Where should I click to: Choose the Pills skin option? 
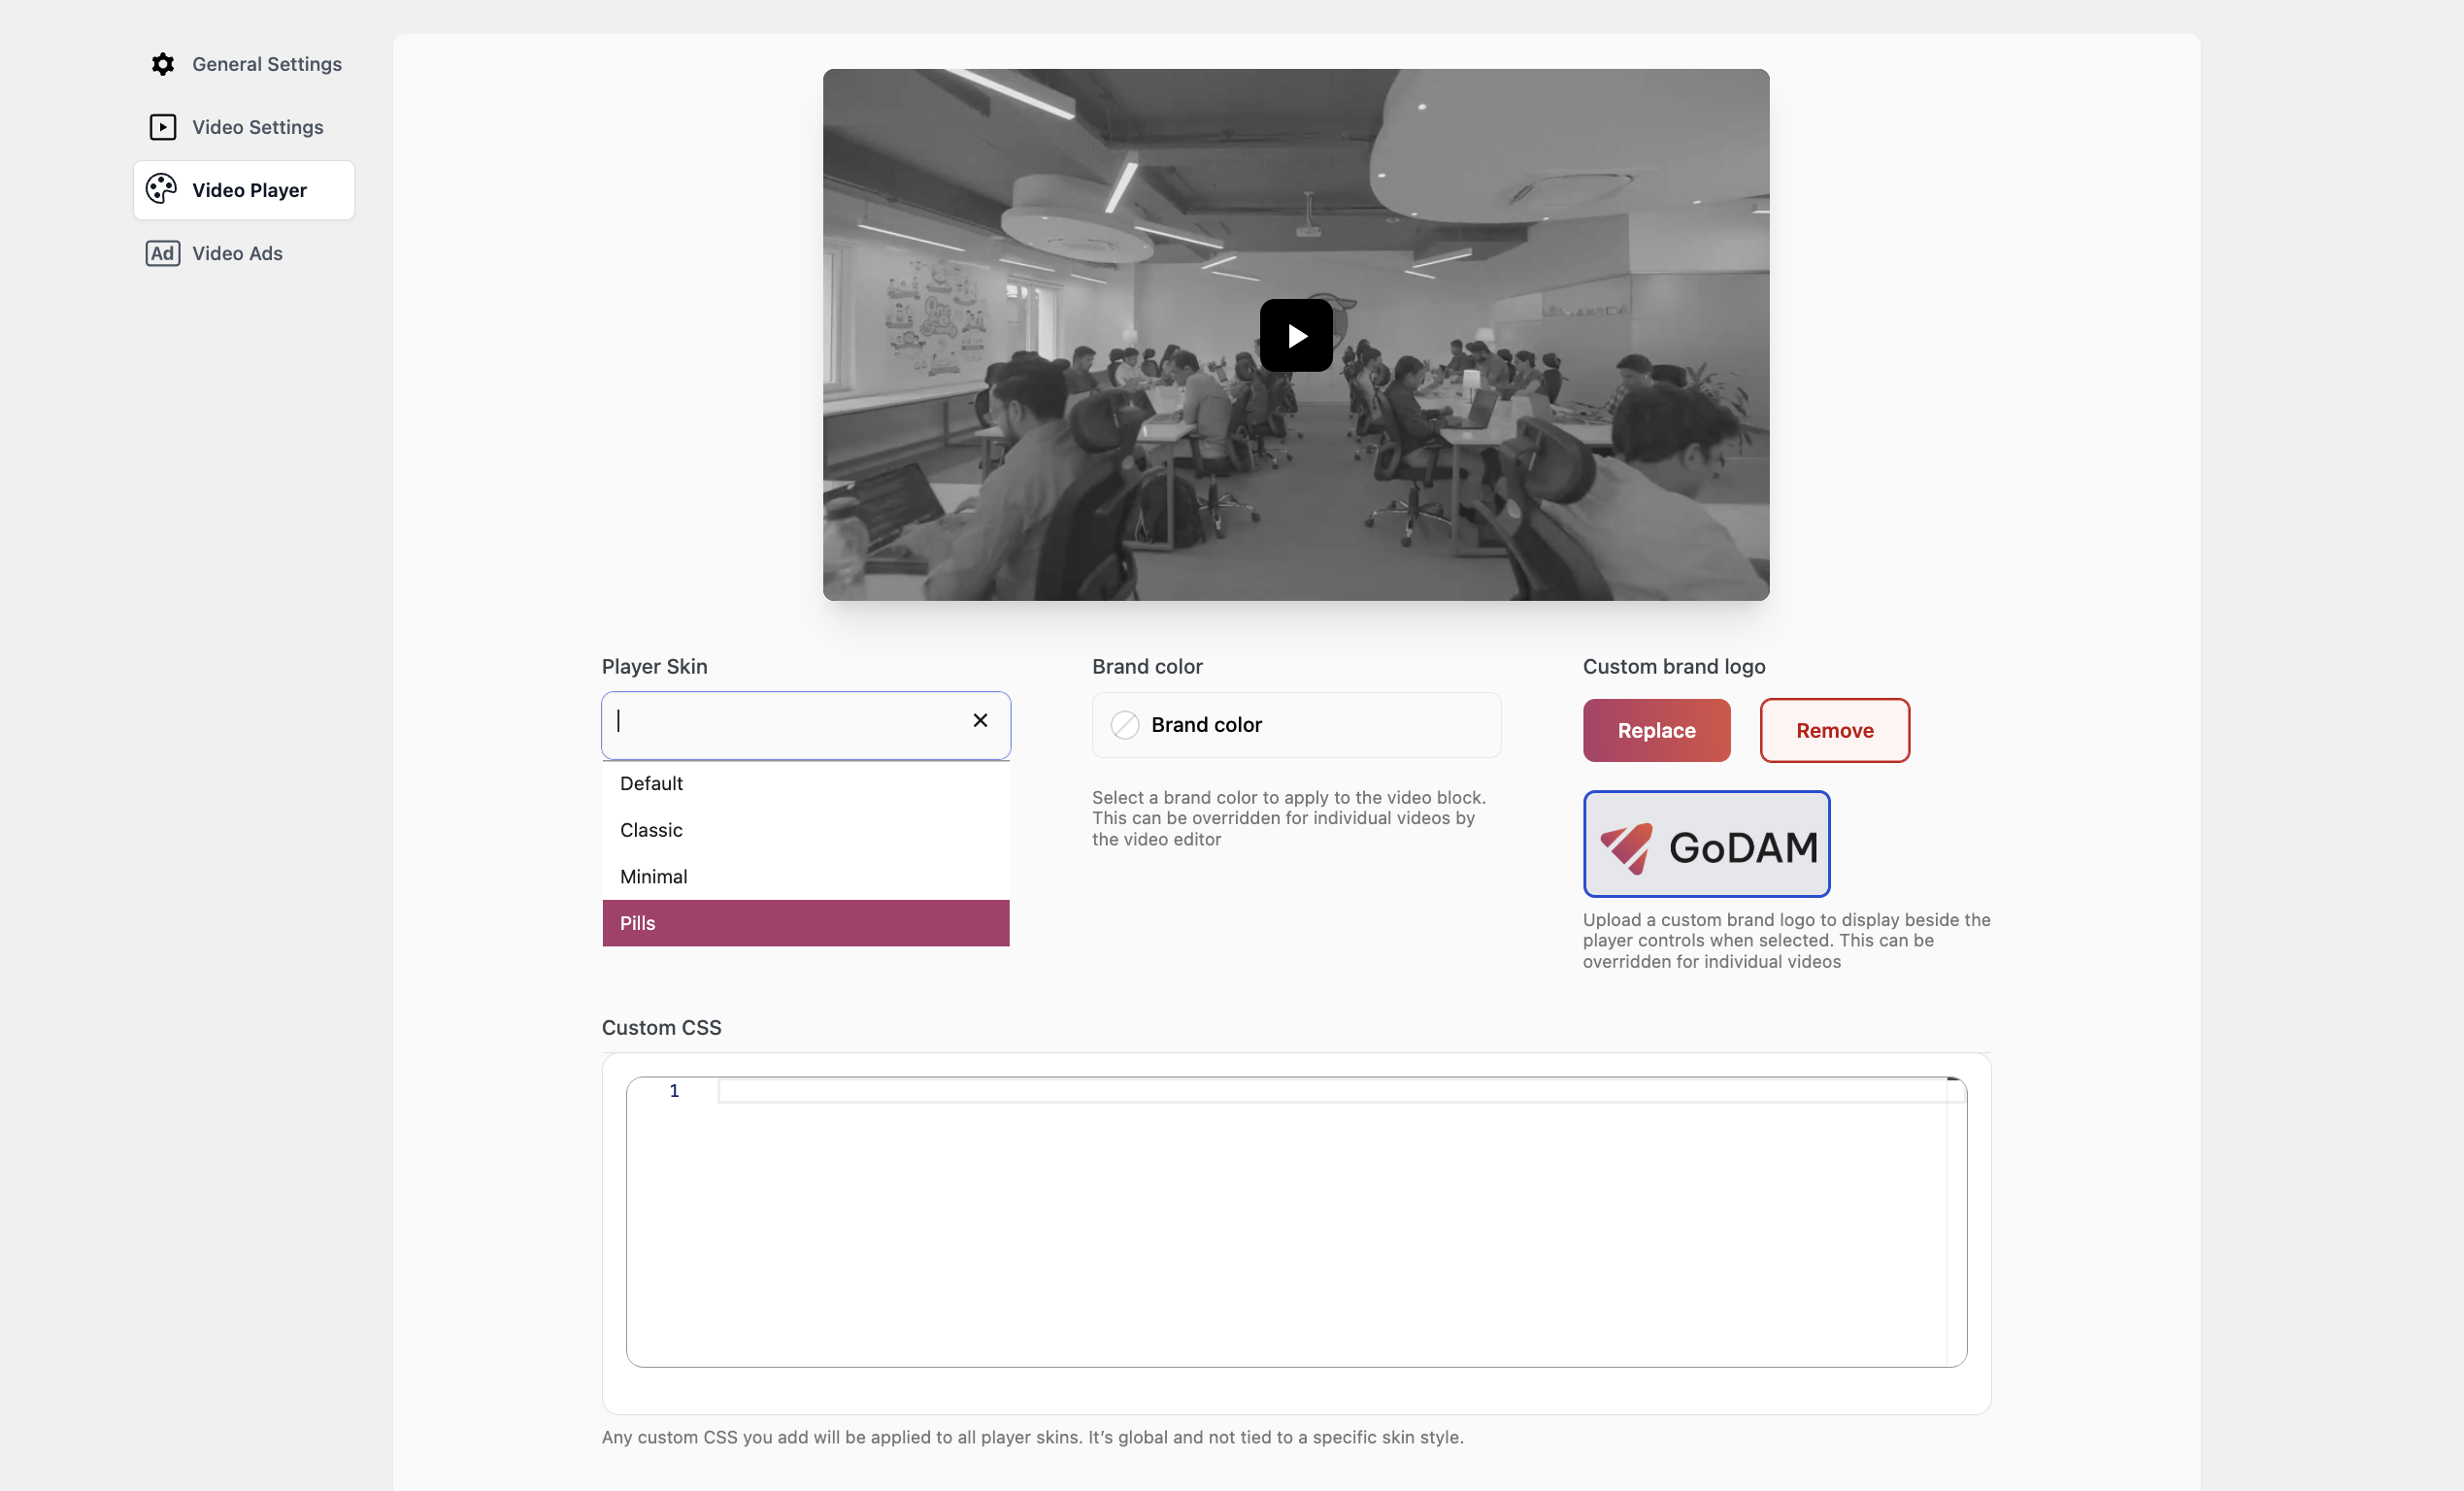click(x=637, y=923)
